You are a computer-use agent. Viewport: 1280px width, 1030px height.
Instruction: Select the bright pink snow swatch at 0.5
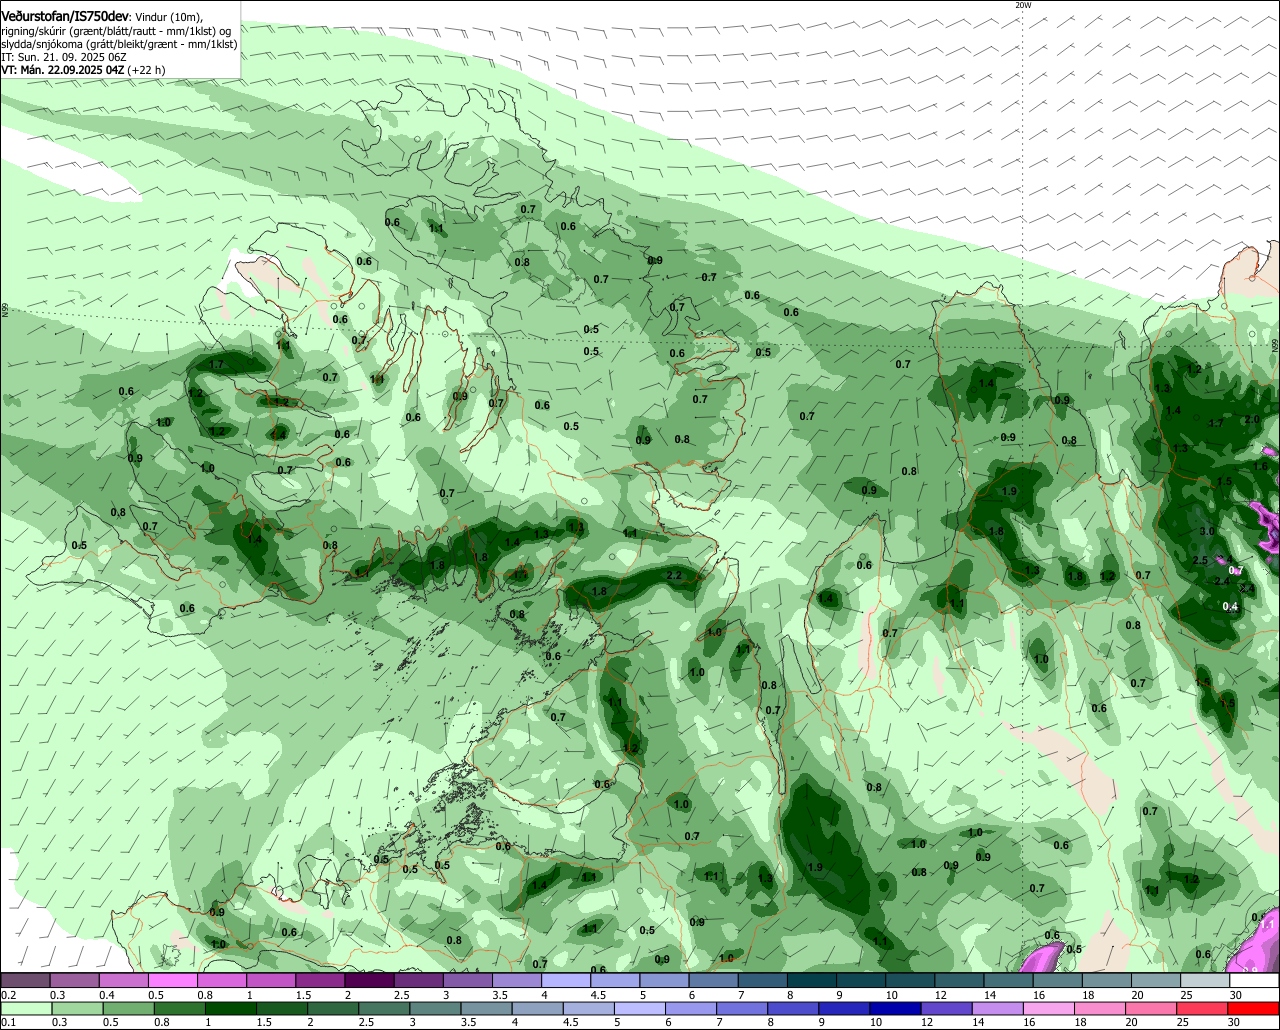click(173, 981)
